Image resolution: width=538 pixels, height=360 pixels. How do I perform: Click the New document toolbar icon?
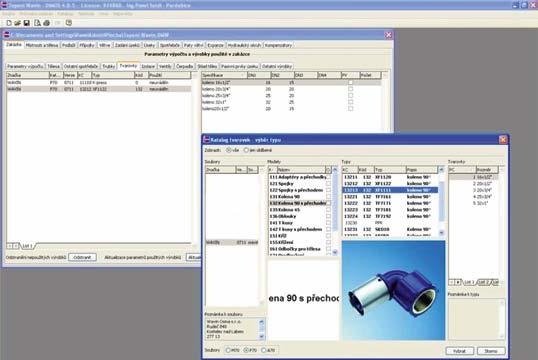coord(9,23)
